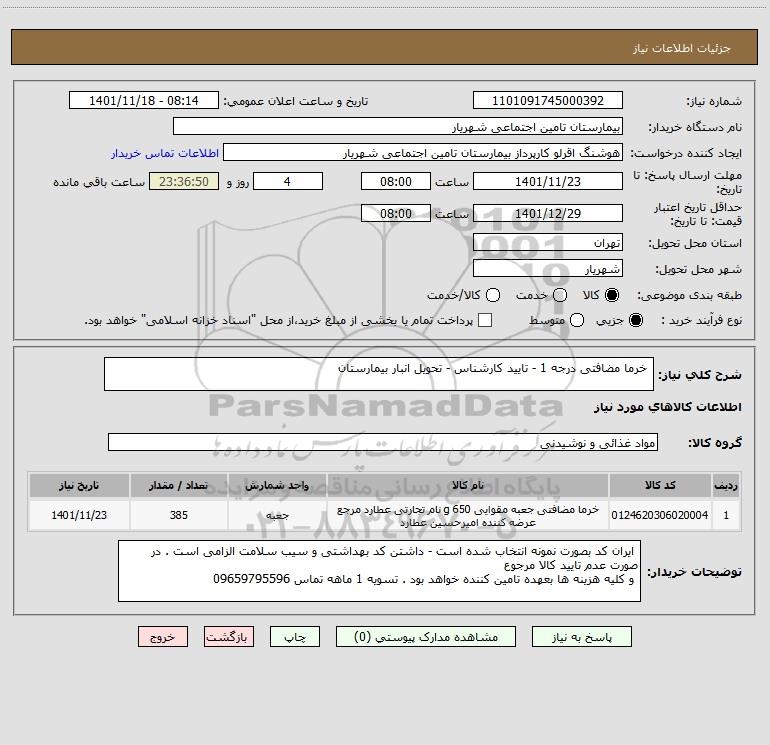Click the نام کالا column header

[x=468, y=485]
